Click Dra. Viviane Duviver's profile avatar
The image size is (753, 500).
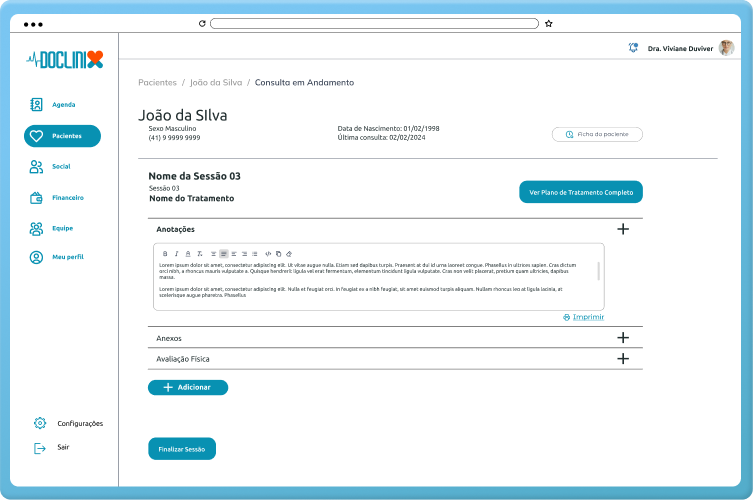pos(726,48)
